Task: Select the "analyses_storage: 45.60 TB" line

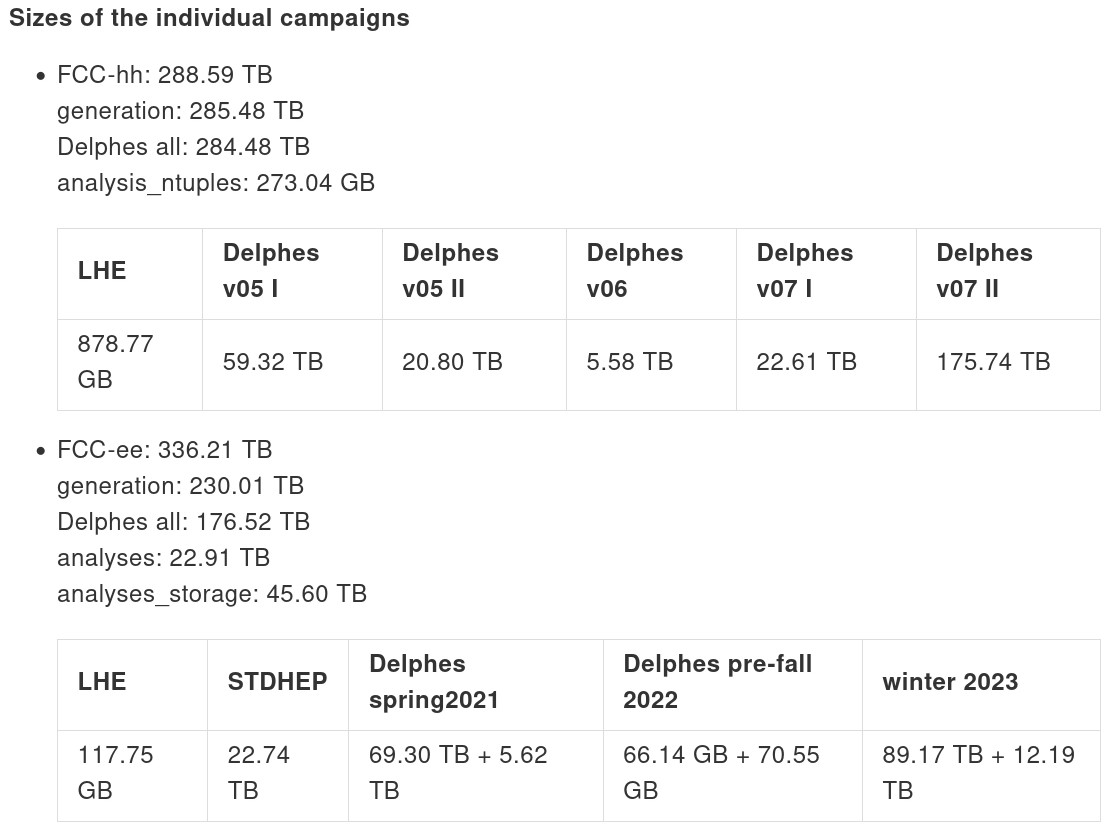Action: click(212, 594)
